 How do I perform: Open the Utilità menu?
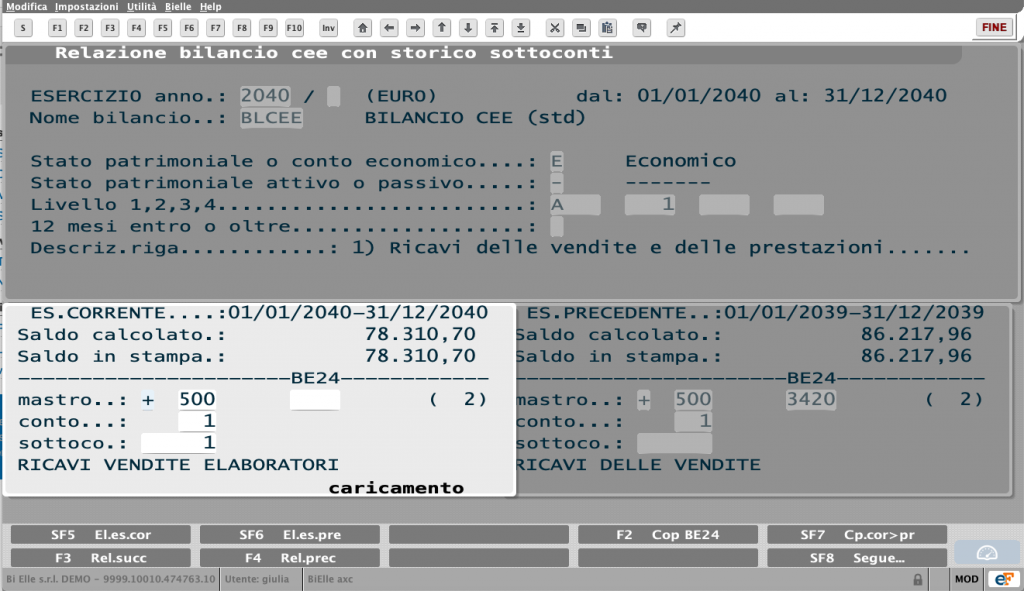pos(142,7)
